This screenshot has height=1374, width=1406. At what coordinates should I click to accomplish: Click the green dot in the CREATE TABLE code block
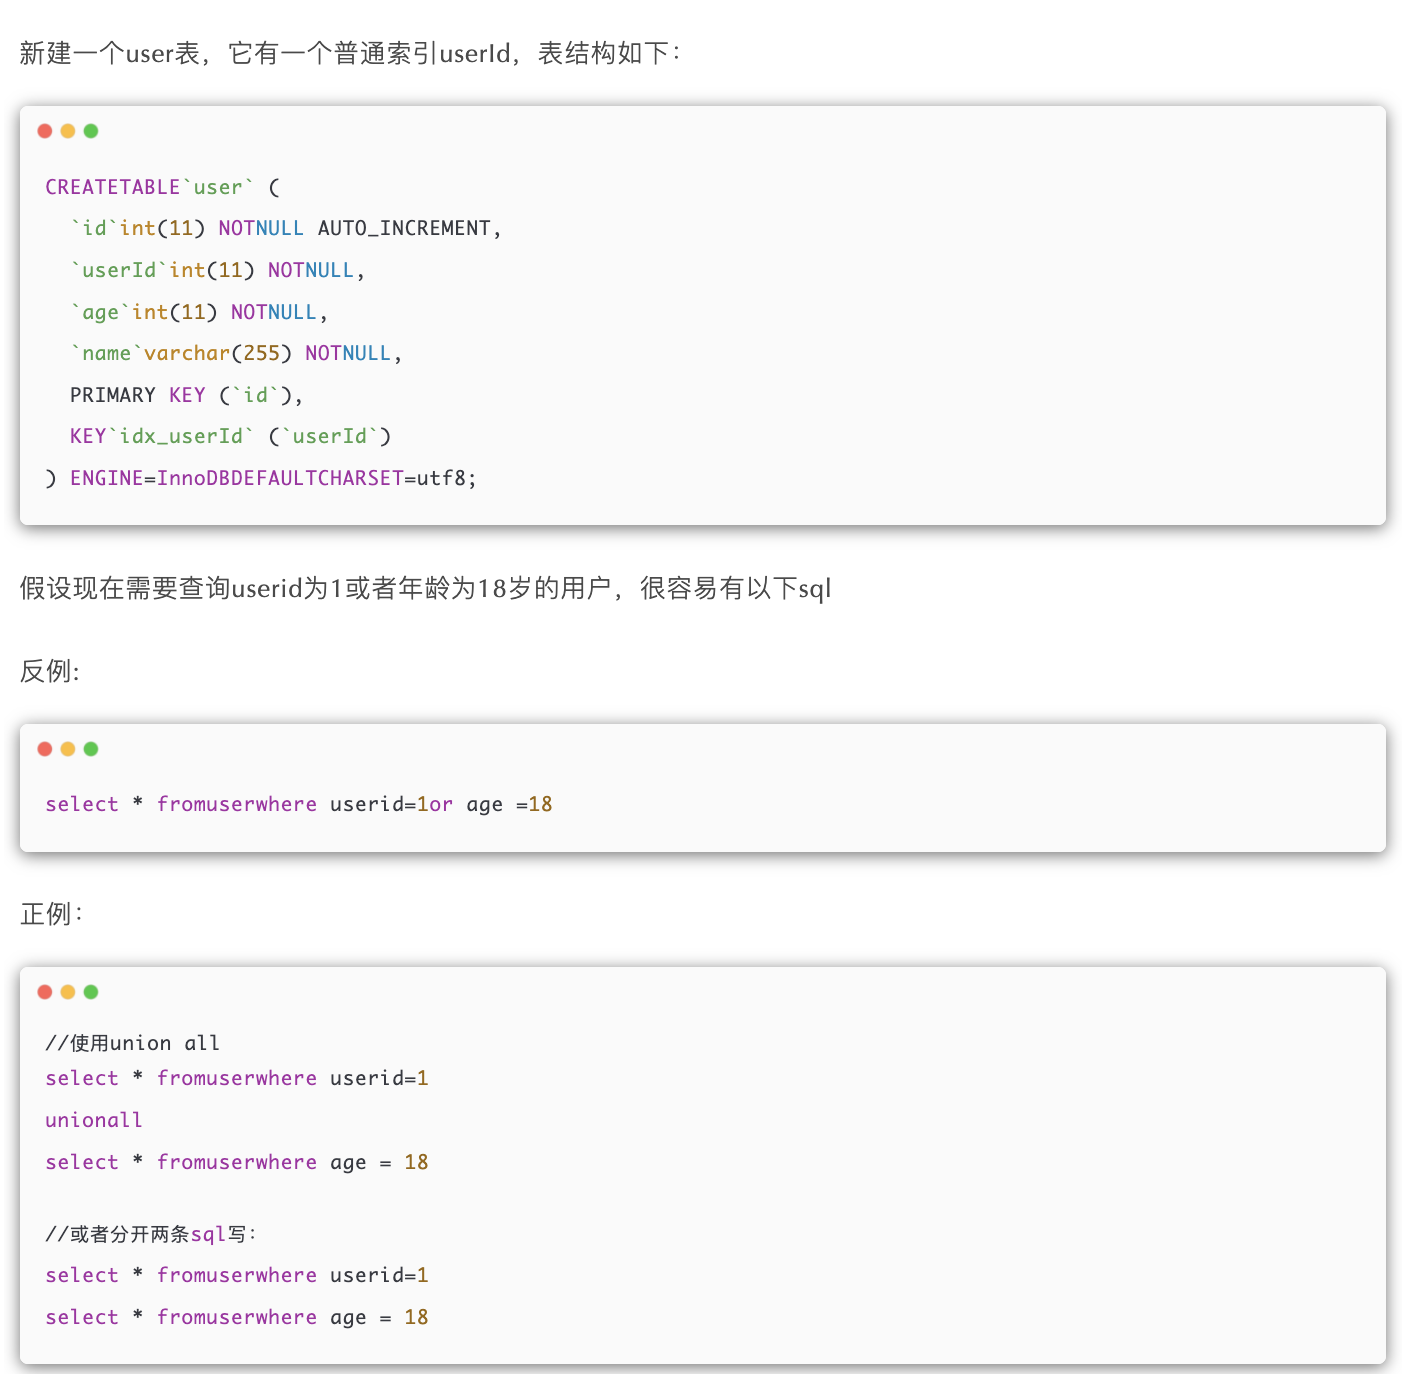[91, 131]
